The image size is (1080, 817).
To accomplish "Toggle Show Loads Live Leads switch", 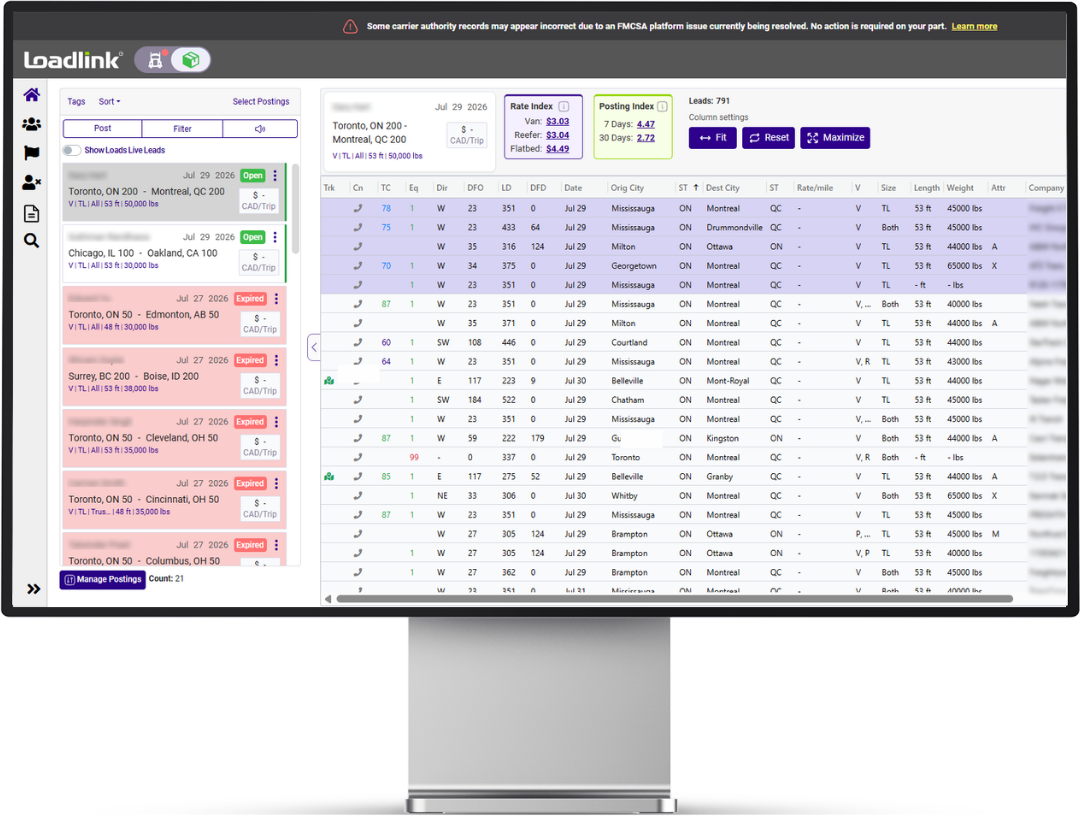I will (x=72, y=150).
